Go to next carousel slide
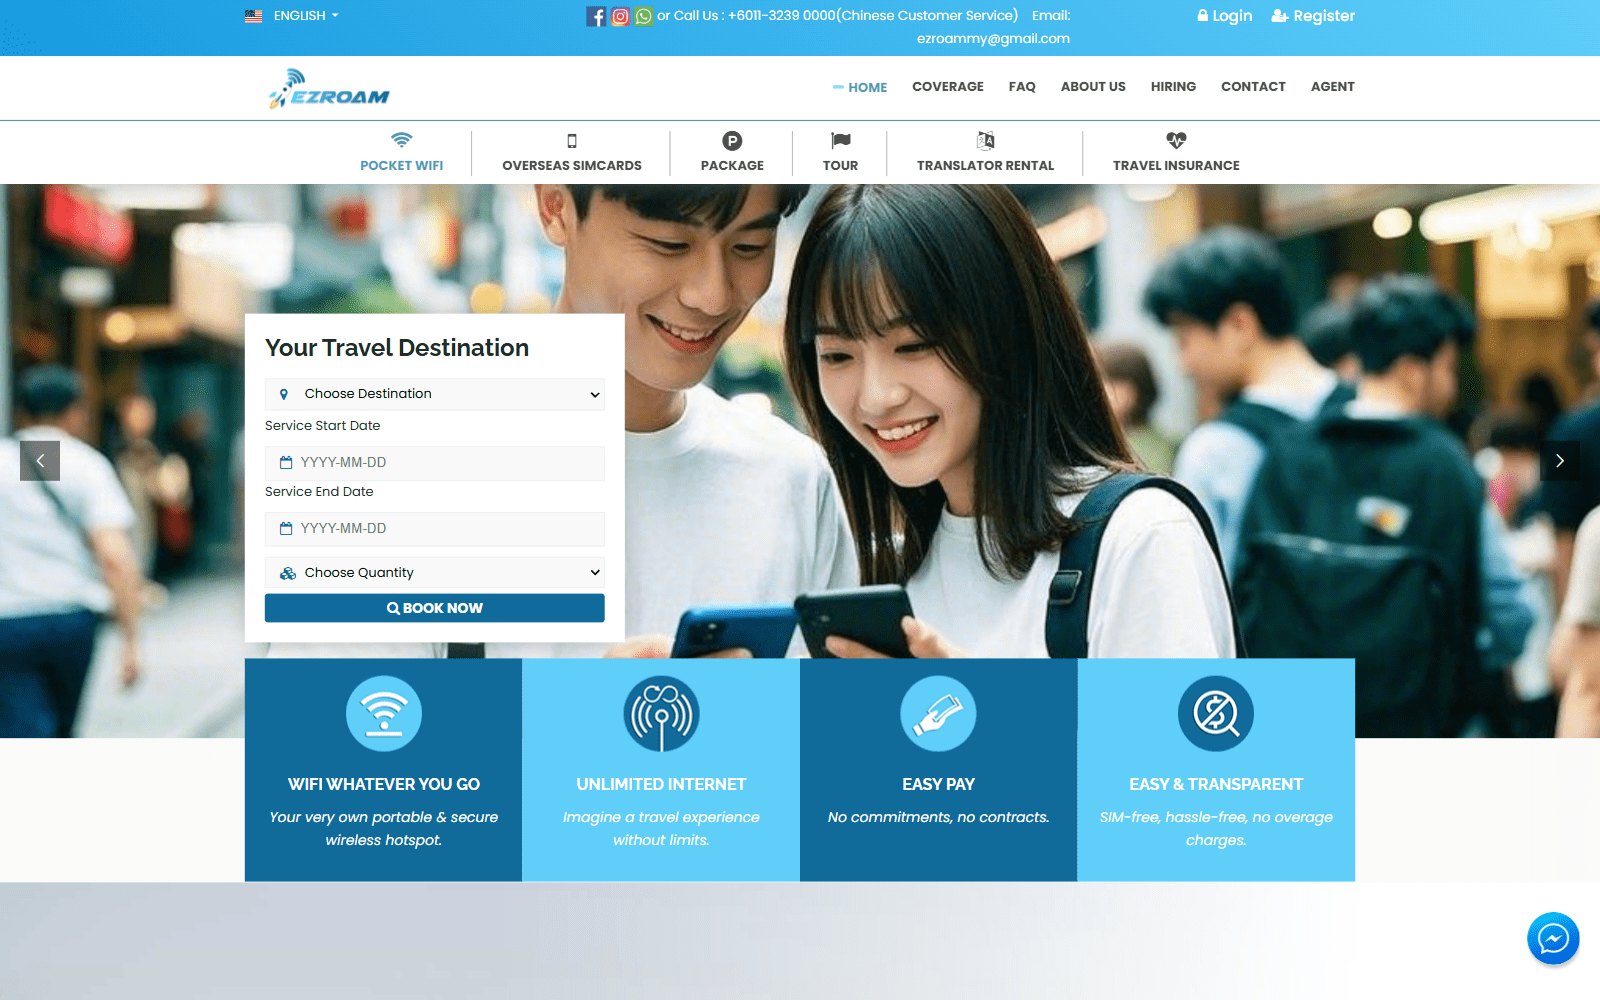 tap(1560, 461)
